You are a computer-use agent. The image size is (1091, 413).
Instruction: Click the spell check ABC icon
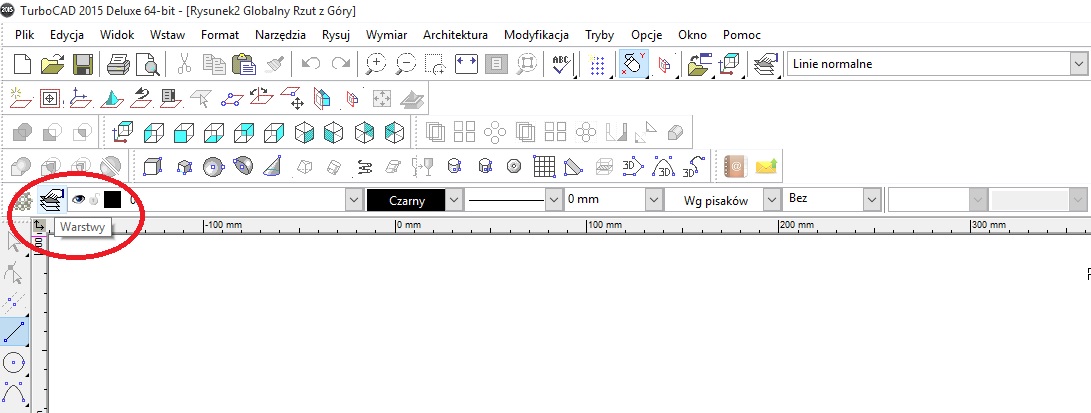pos(561,65)
